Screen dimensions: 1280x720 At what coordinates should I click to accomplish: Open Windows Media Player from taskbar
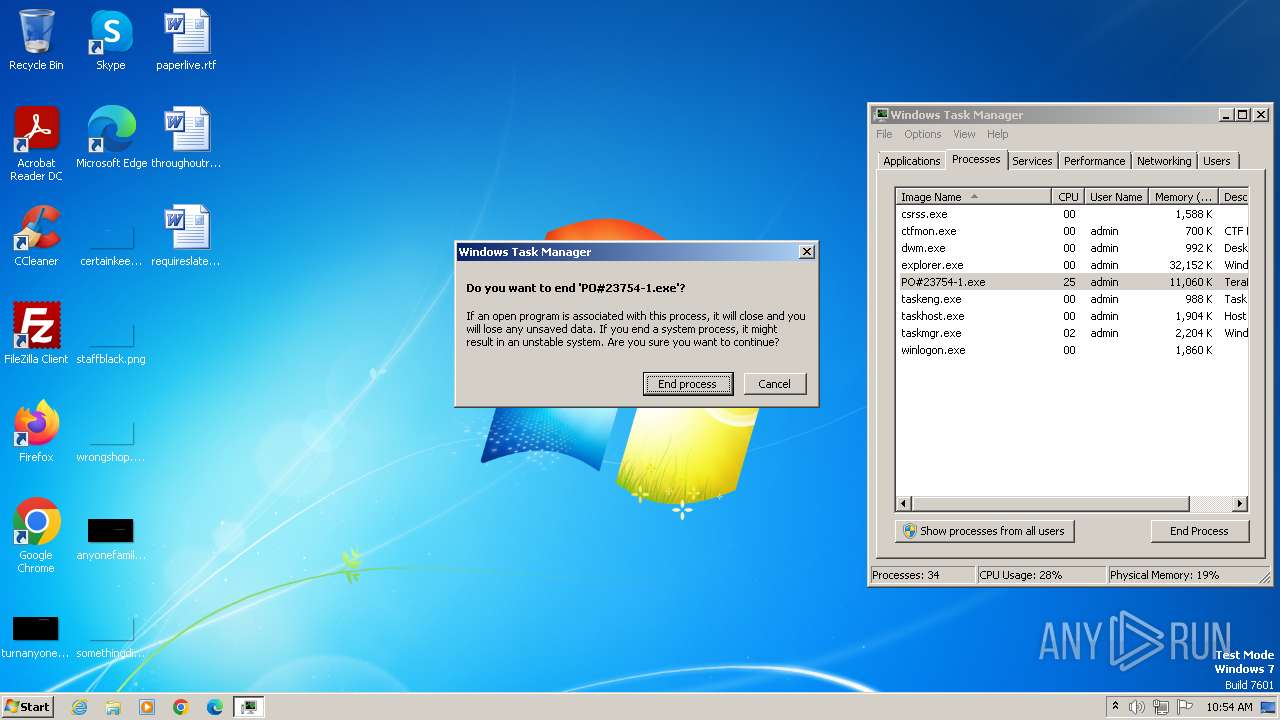tap(147, 707)
